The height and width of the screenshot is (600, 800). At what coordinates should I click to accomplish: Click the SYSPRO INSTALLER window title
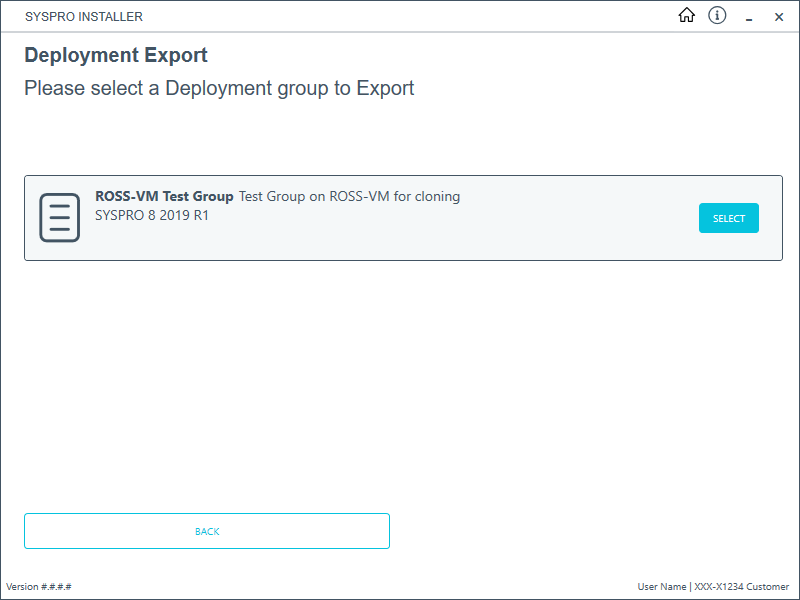click(84, 17)
